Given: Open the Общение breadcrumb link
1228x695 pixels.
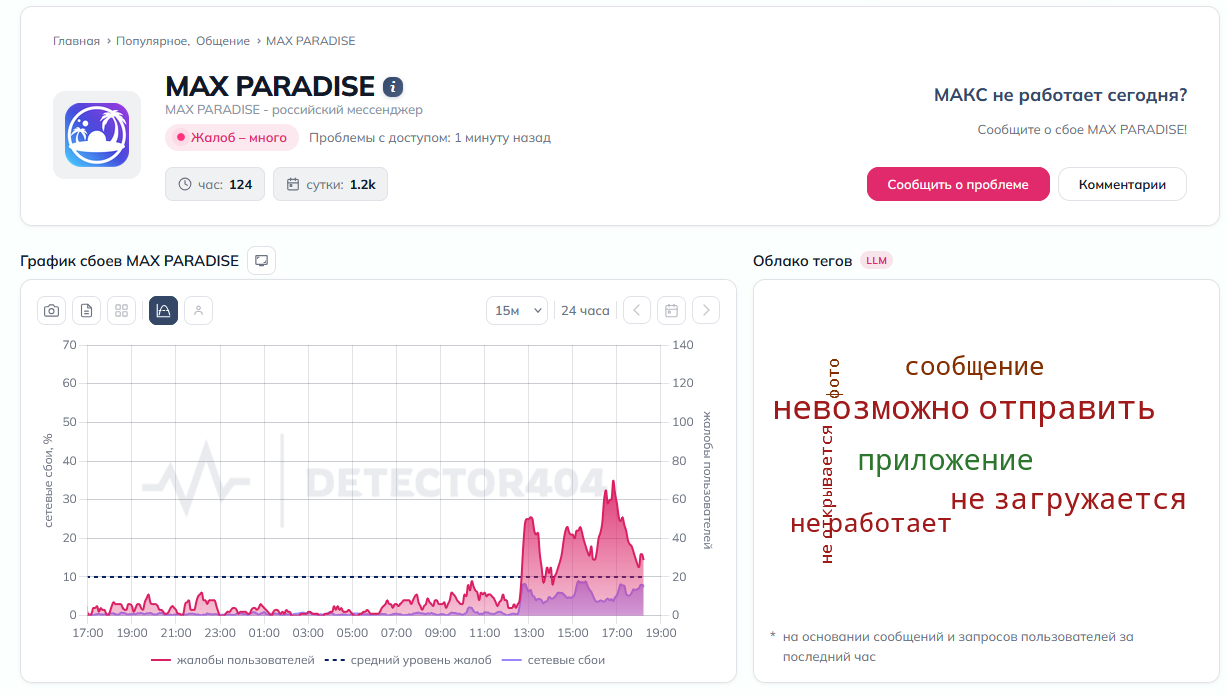Looking at the screenshot, I should click(x=222, y=41).
